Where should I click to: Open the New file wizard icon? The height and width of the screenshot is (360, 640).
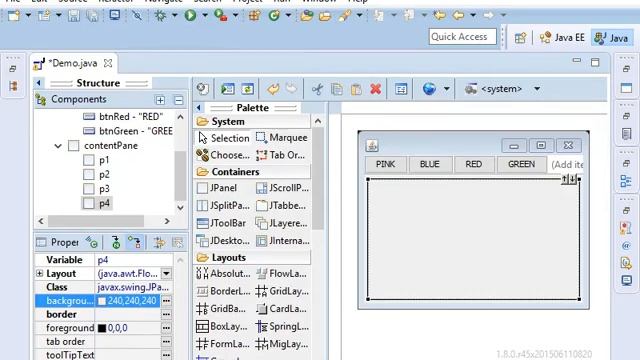point(14,16)
